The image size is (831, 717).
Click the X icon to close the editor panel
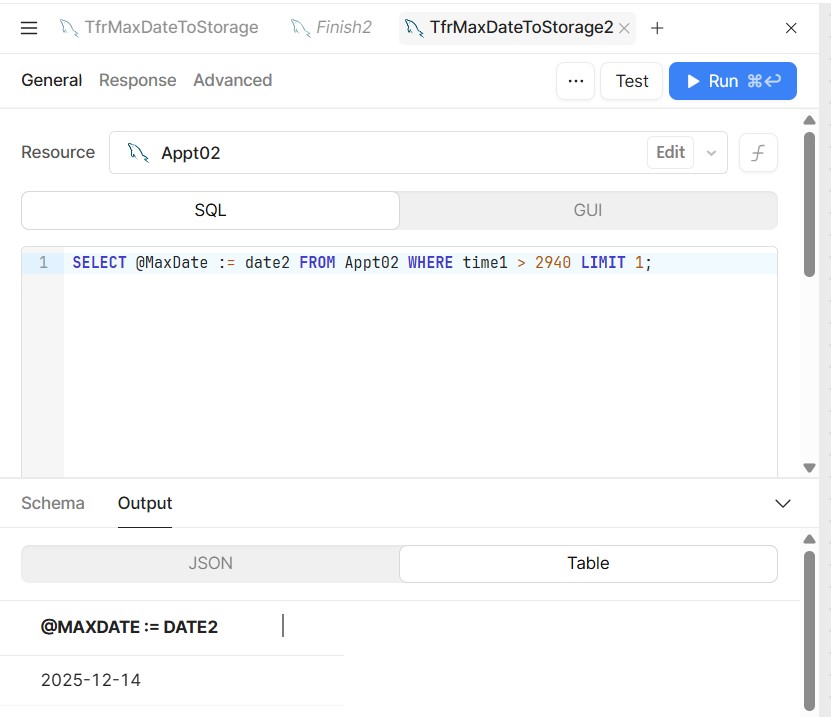791,28
